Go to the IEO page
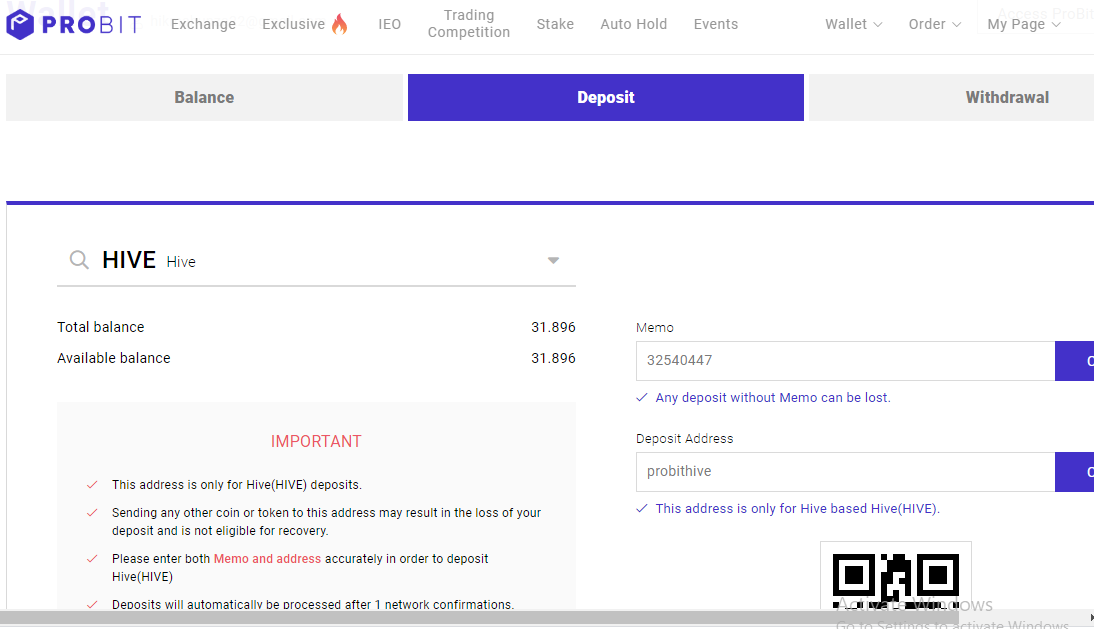The image size is (1094, 629). 389,24
